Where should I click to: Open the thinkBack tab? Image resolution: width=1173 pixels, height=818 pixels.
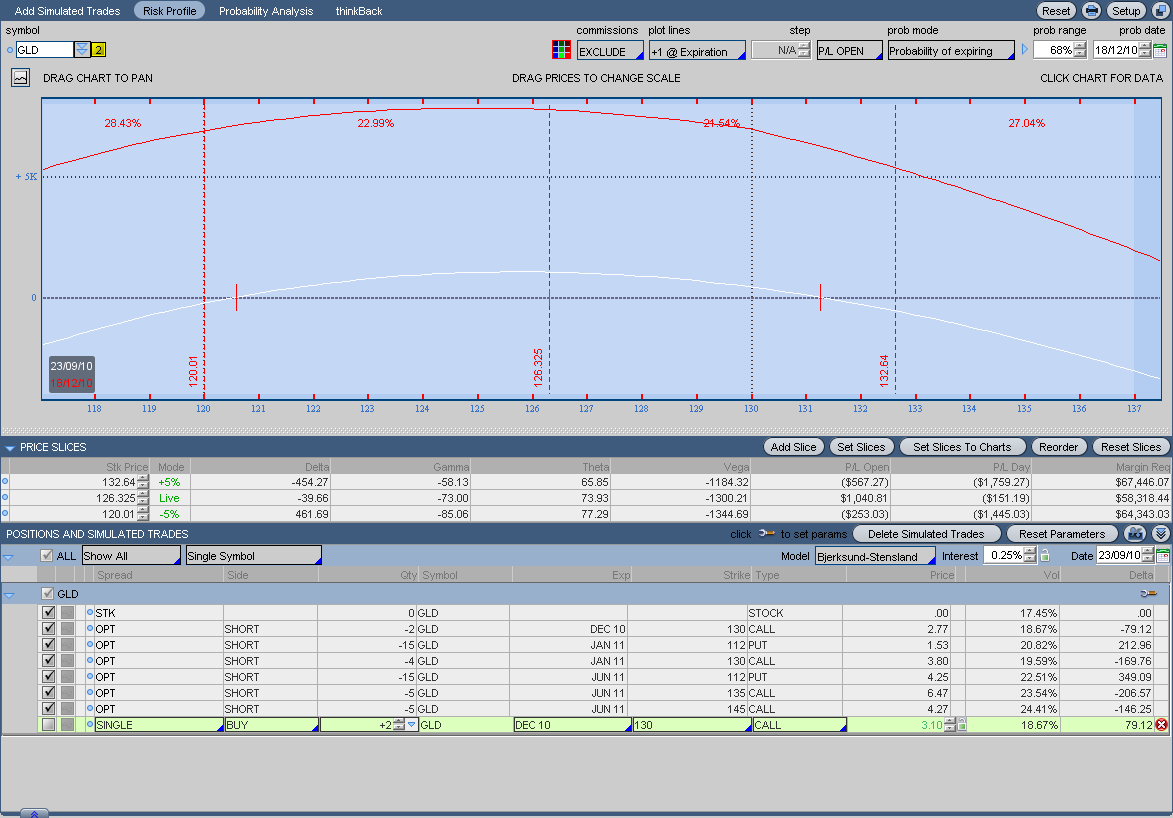coord(359,11)
